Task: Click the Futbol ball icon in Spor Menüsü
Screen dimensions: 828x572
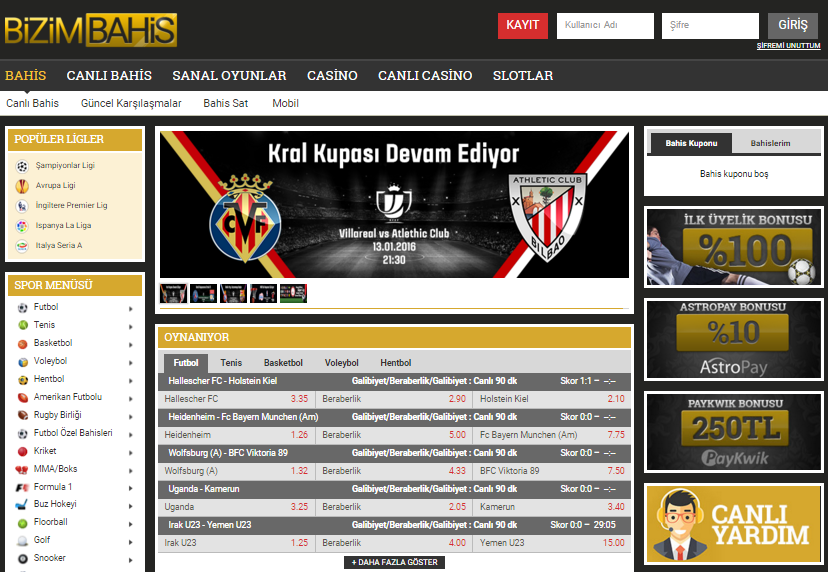Action: coord(23,307)
